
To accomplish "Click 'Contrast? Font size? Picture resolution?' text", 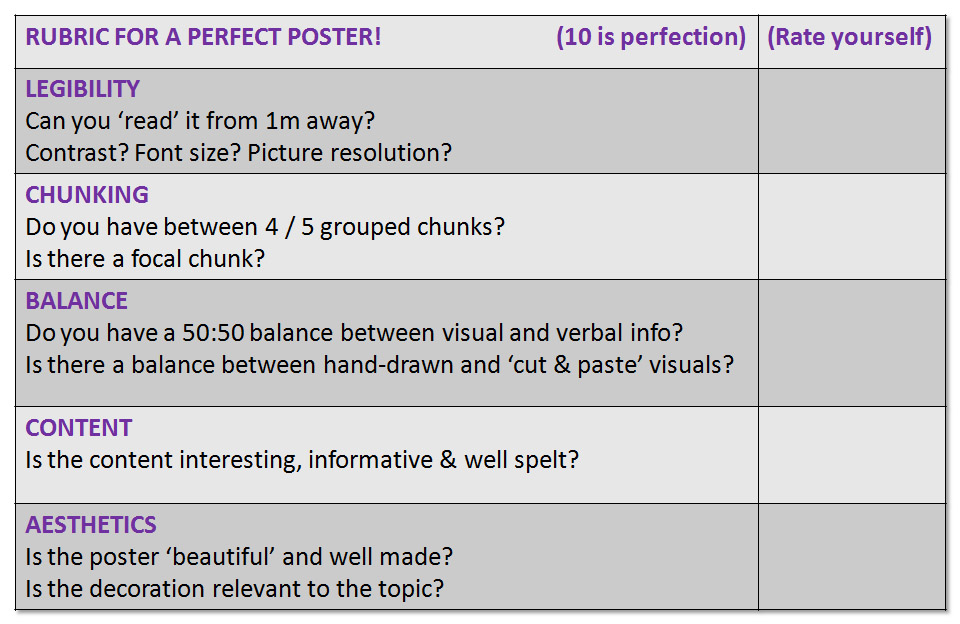I will (238, 152).
